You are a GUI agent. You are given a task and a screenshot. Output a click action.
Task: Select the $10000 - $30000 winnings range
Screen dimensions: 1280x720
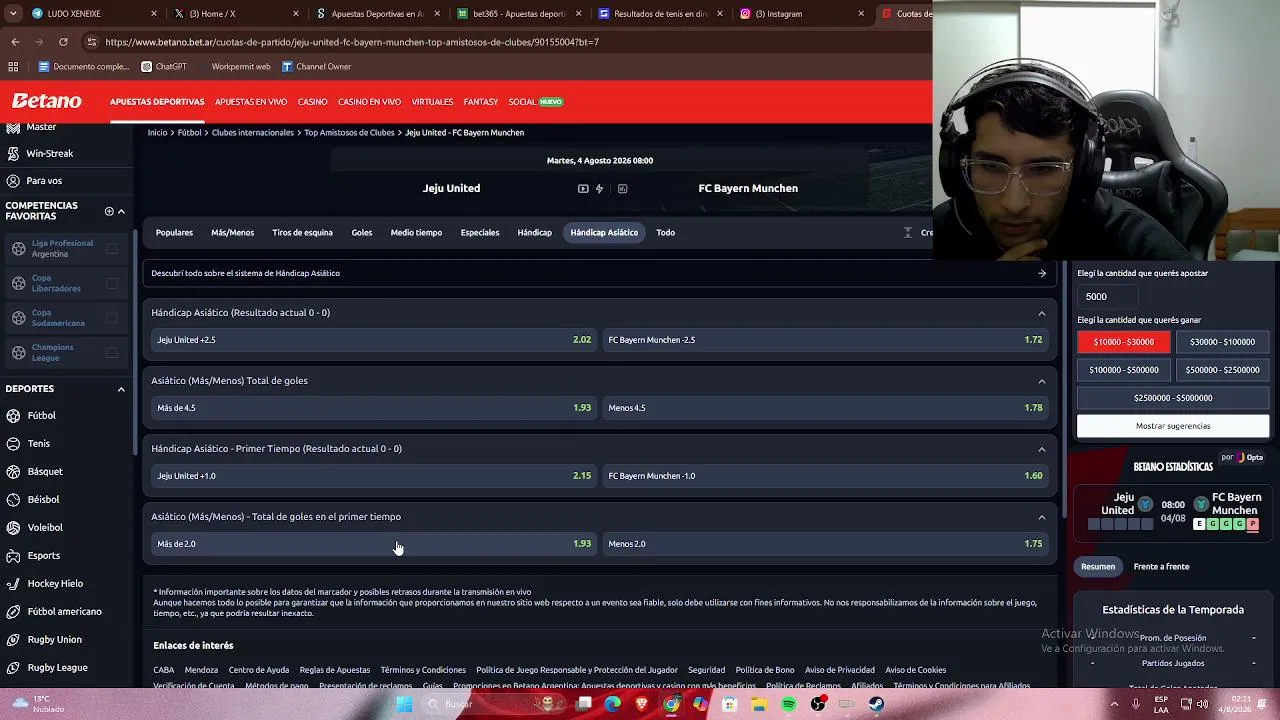(x=1123, y=342)
